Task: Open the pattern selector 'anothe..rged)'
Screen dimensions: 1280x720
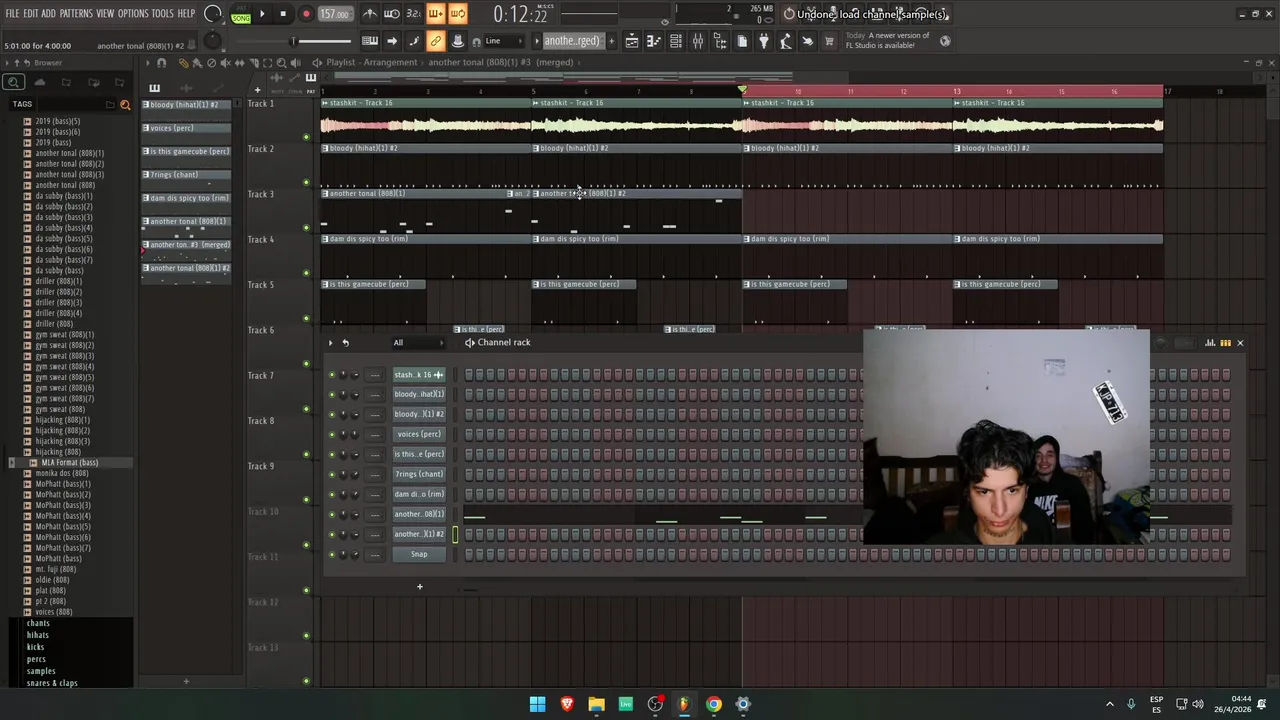Action: [572, 41]
